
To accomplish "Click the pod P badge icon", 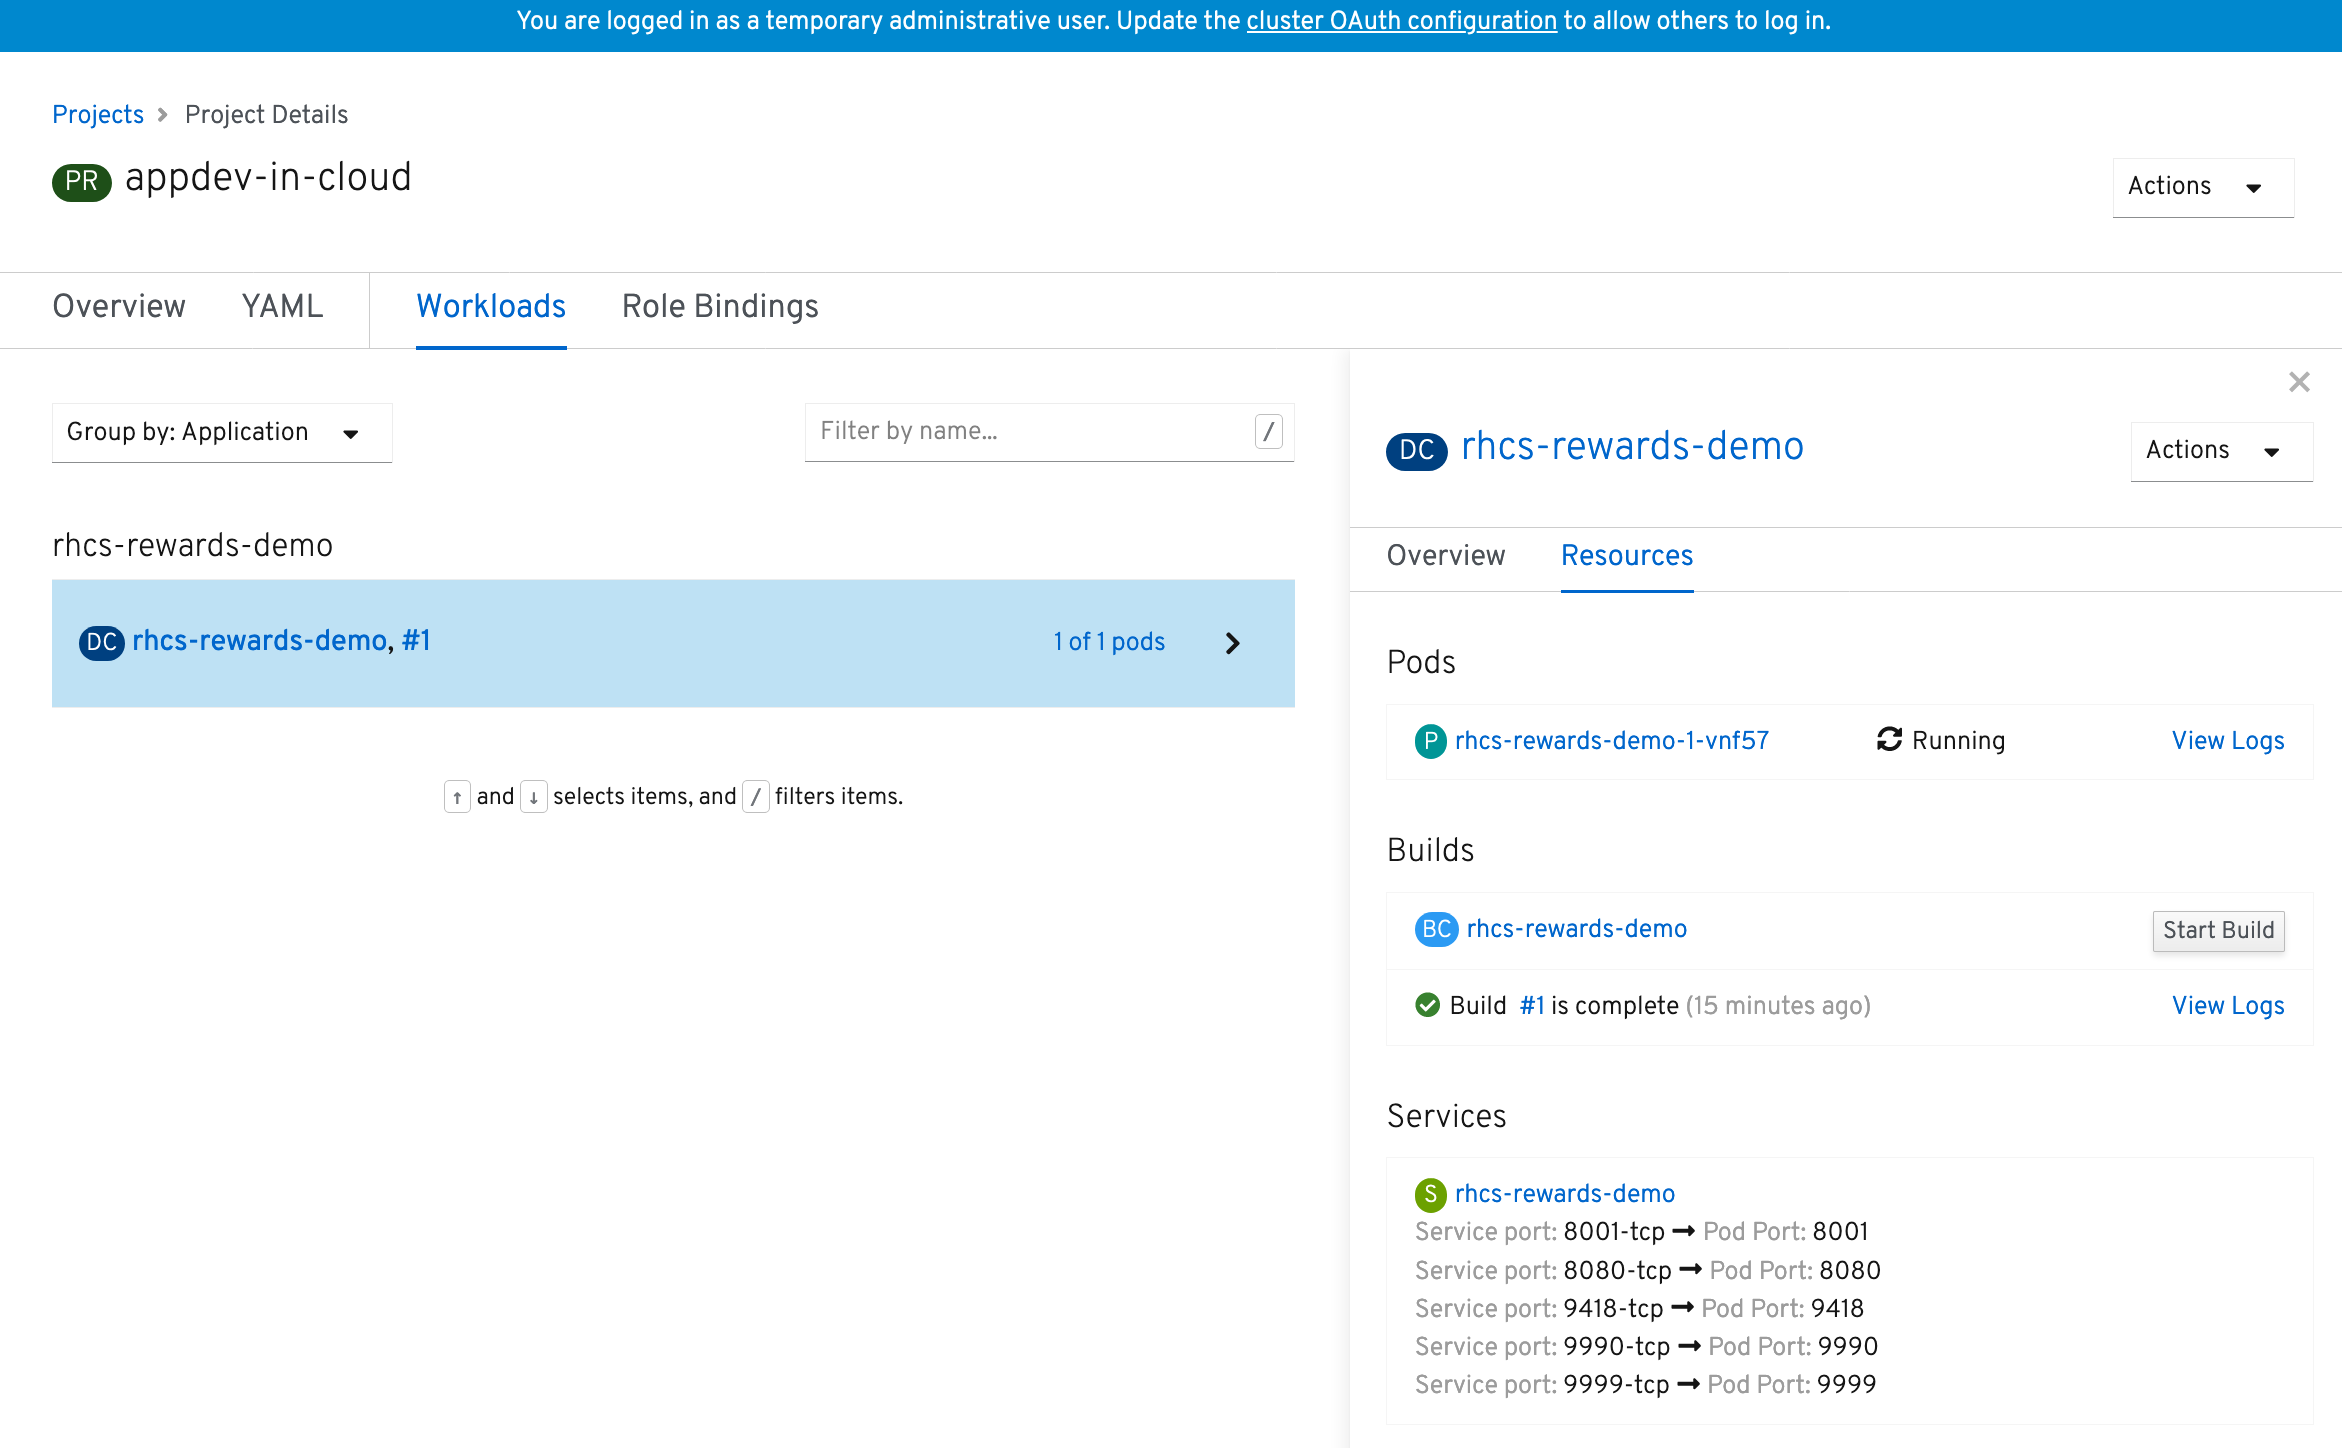I will 1430,741.
